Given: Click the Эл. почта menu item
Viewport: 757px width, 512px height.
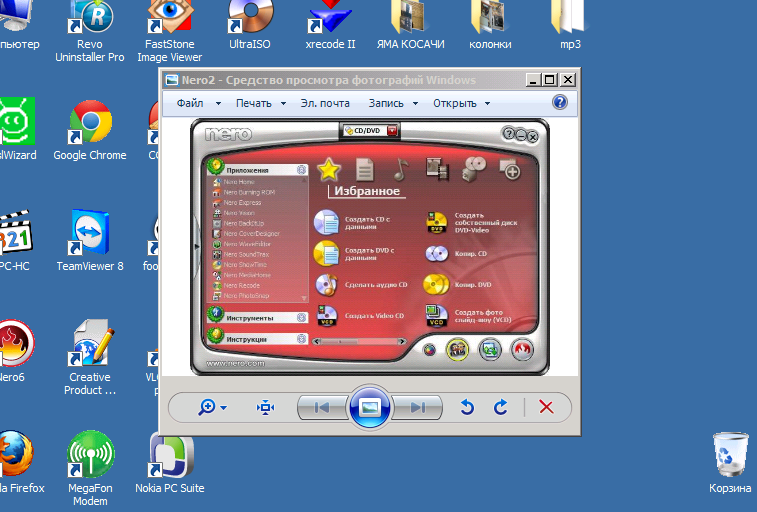Looking at the screenshot, I should (325, 103).
